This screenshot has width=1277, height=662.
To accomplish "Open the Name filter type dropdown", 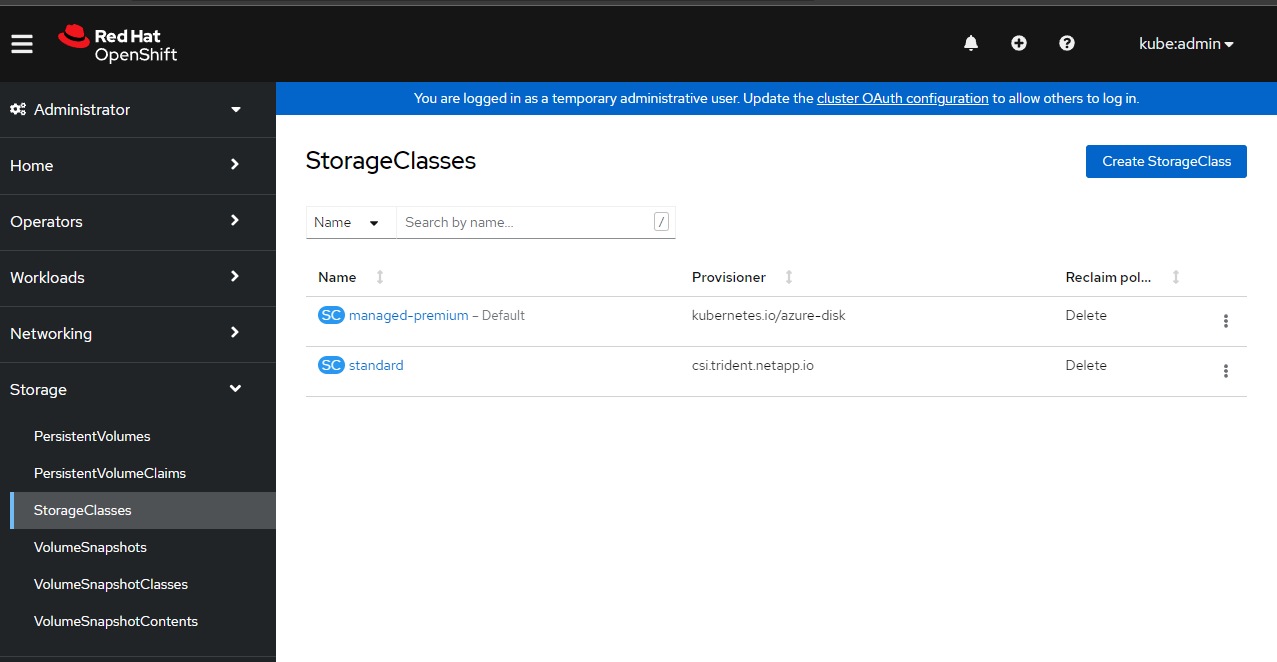I will click(x=350, y=222).
